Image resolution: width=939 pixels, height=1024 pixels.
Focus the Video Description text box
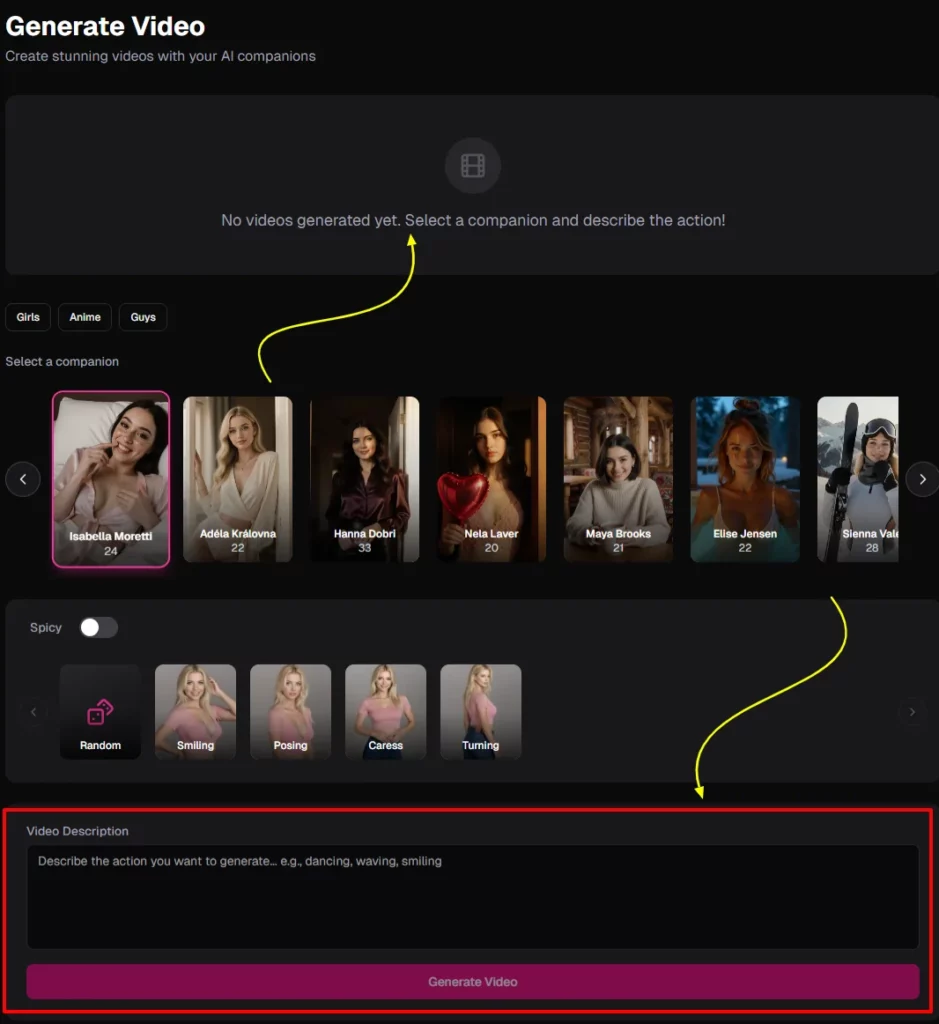click(473, 897)
